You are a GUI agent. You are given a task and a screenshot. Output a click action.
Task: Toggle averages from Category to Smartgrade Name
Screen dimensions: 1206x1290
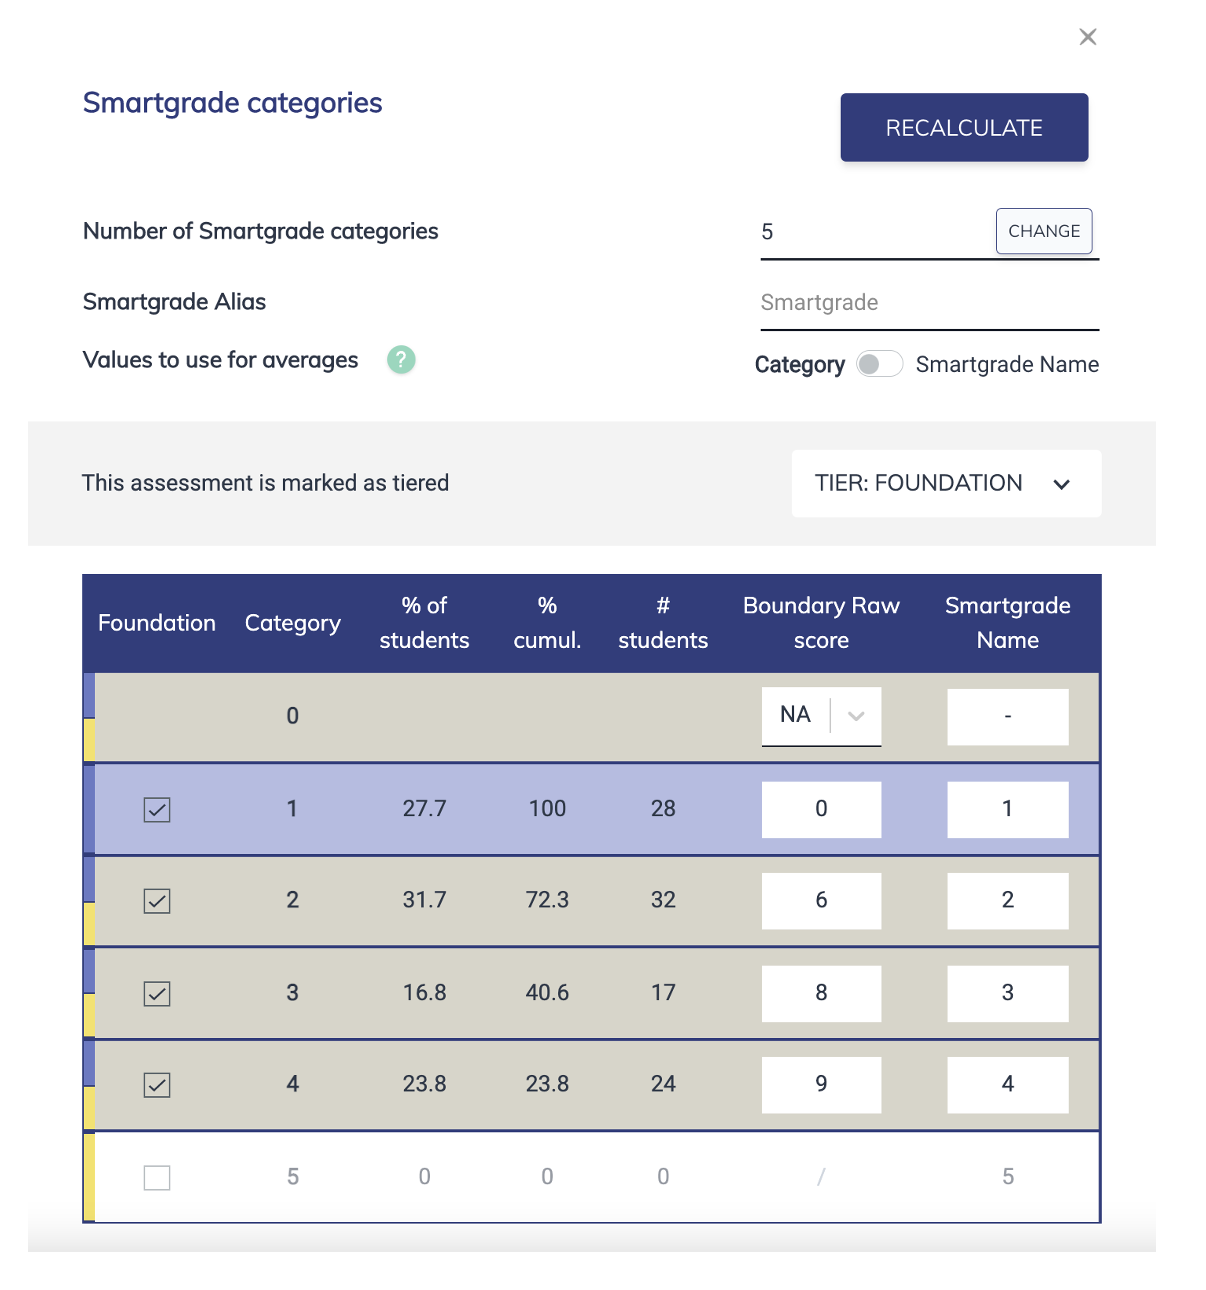[x=879, y=364]
